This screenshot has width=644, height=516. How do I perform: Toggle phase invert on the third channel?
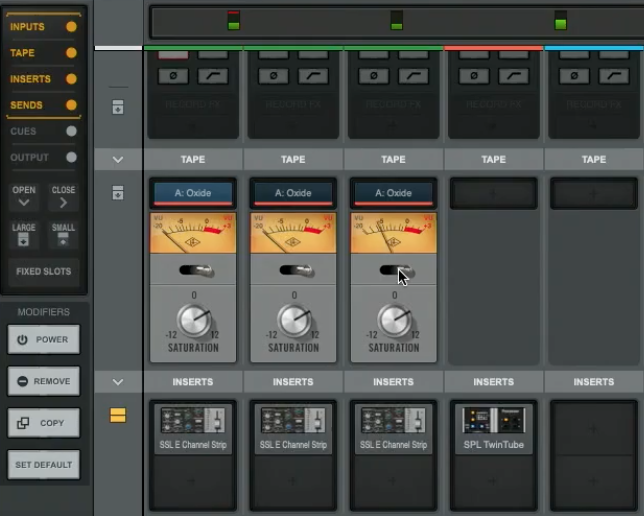pyautogui.click(x=373, y=76)
